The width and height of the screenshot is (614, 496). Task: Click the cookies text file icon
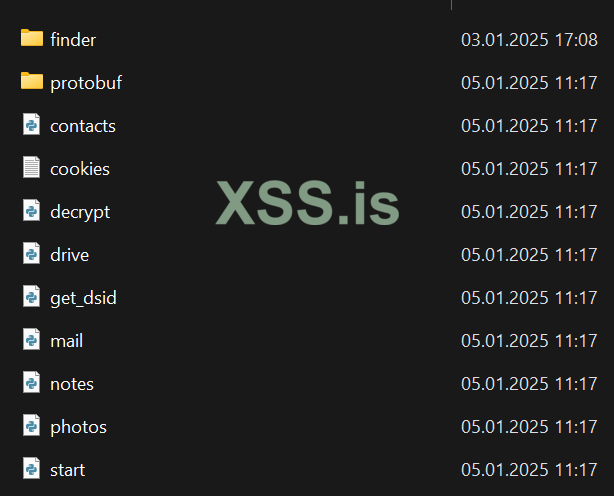(32, 168)
